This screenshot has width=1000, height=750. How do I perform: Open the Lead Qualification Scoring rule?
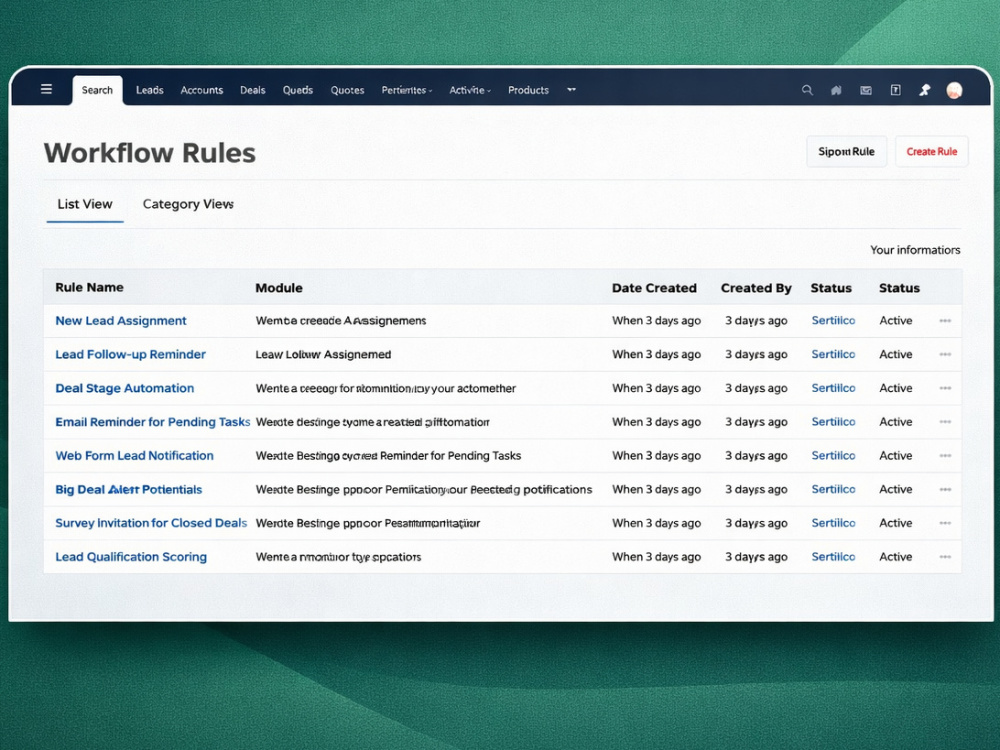click(131, 557)
